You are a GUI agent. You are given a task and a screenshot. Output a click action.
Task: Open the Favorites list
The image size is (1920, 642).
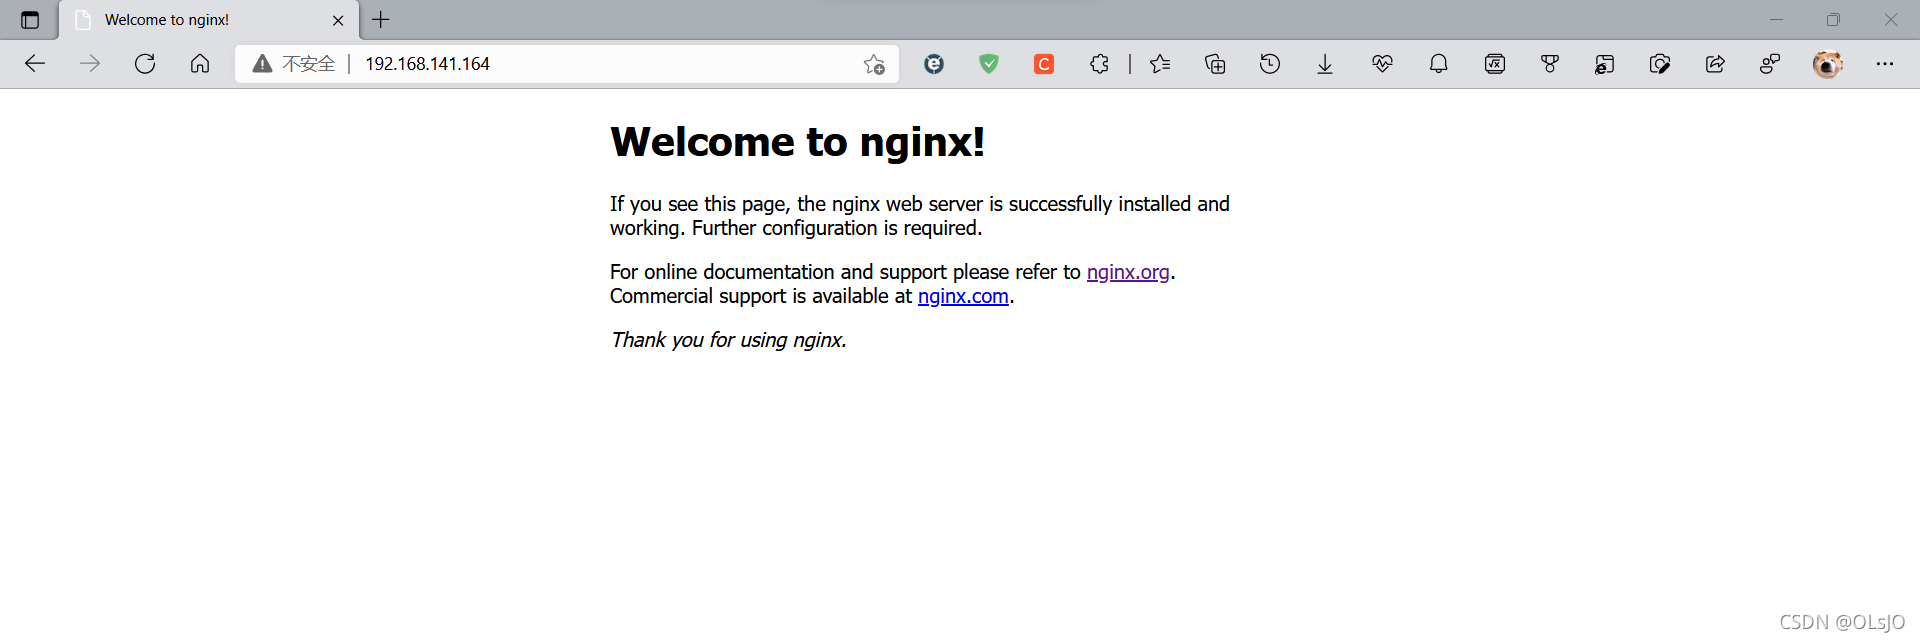coord(1160,64)
